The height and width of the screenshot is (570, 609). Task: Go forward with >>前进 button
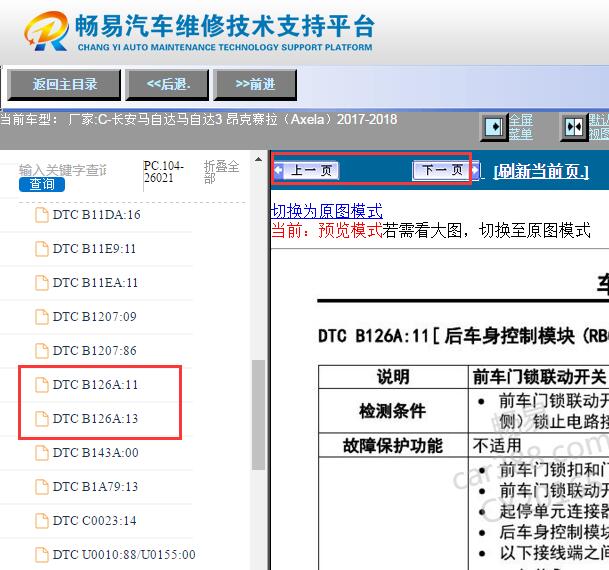click(x=255, y=84)
